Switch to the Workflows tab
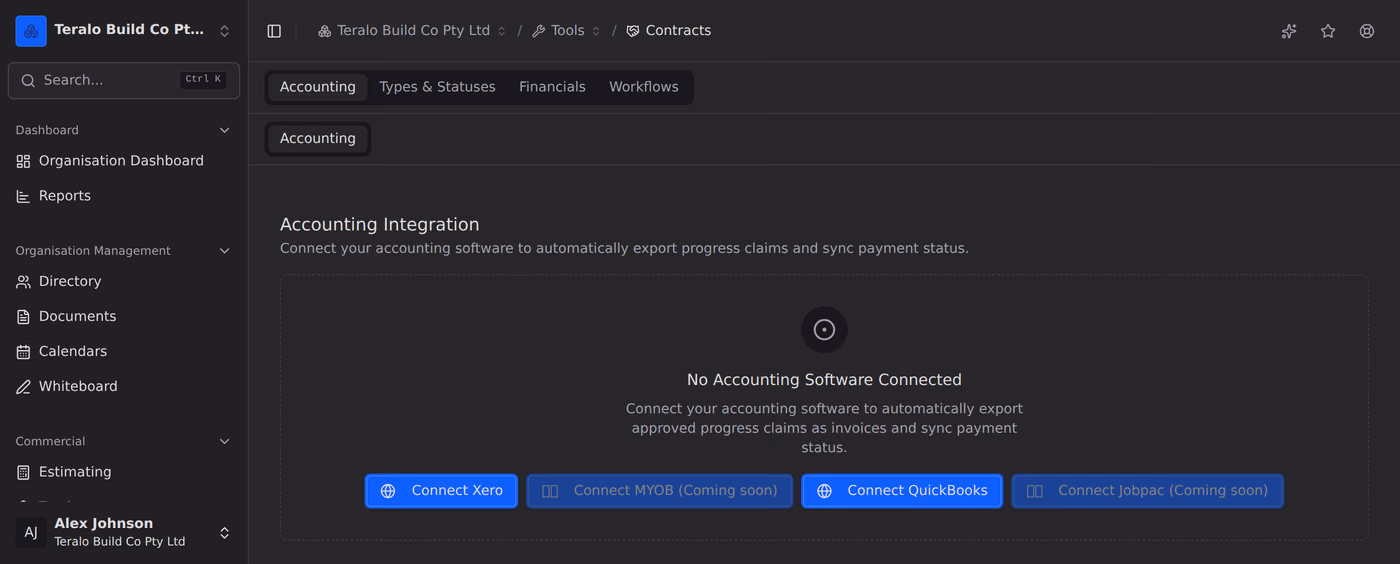Image resolution: width=1400 pixels, height=564 pixels. [644, 87]
